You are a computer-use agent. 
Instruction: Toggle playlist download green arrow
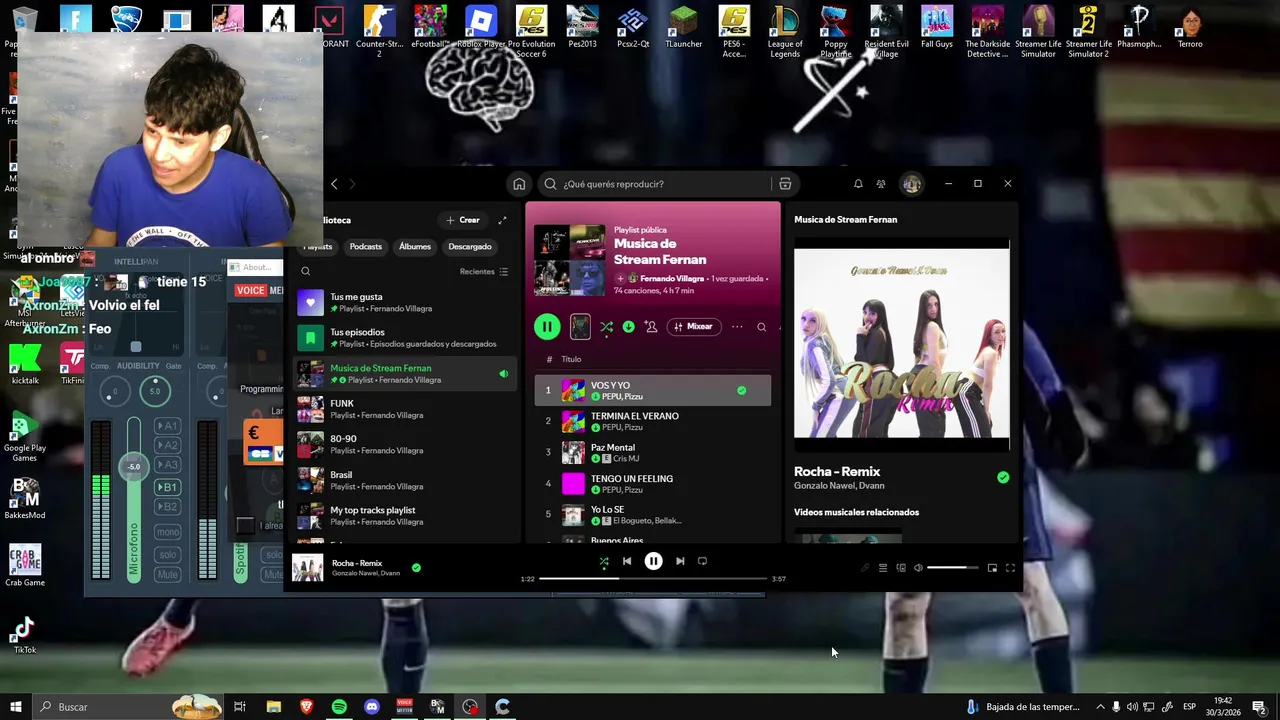(628, 326)
